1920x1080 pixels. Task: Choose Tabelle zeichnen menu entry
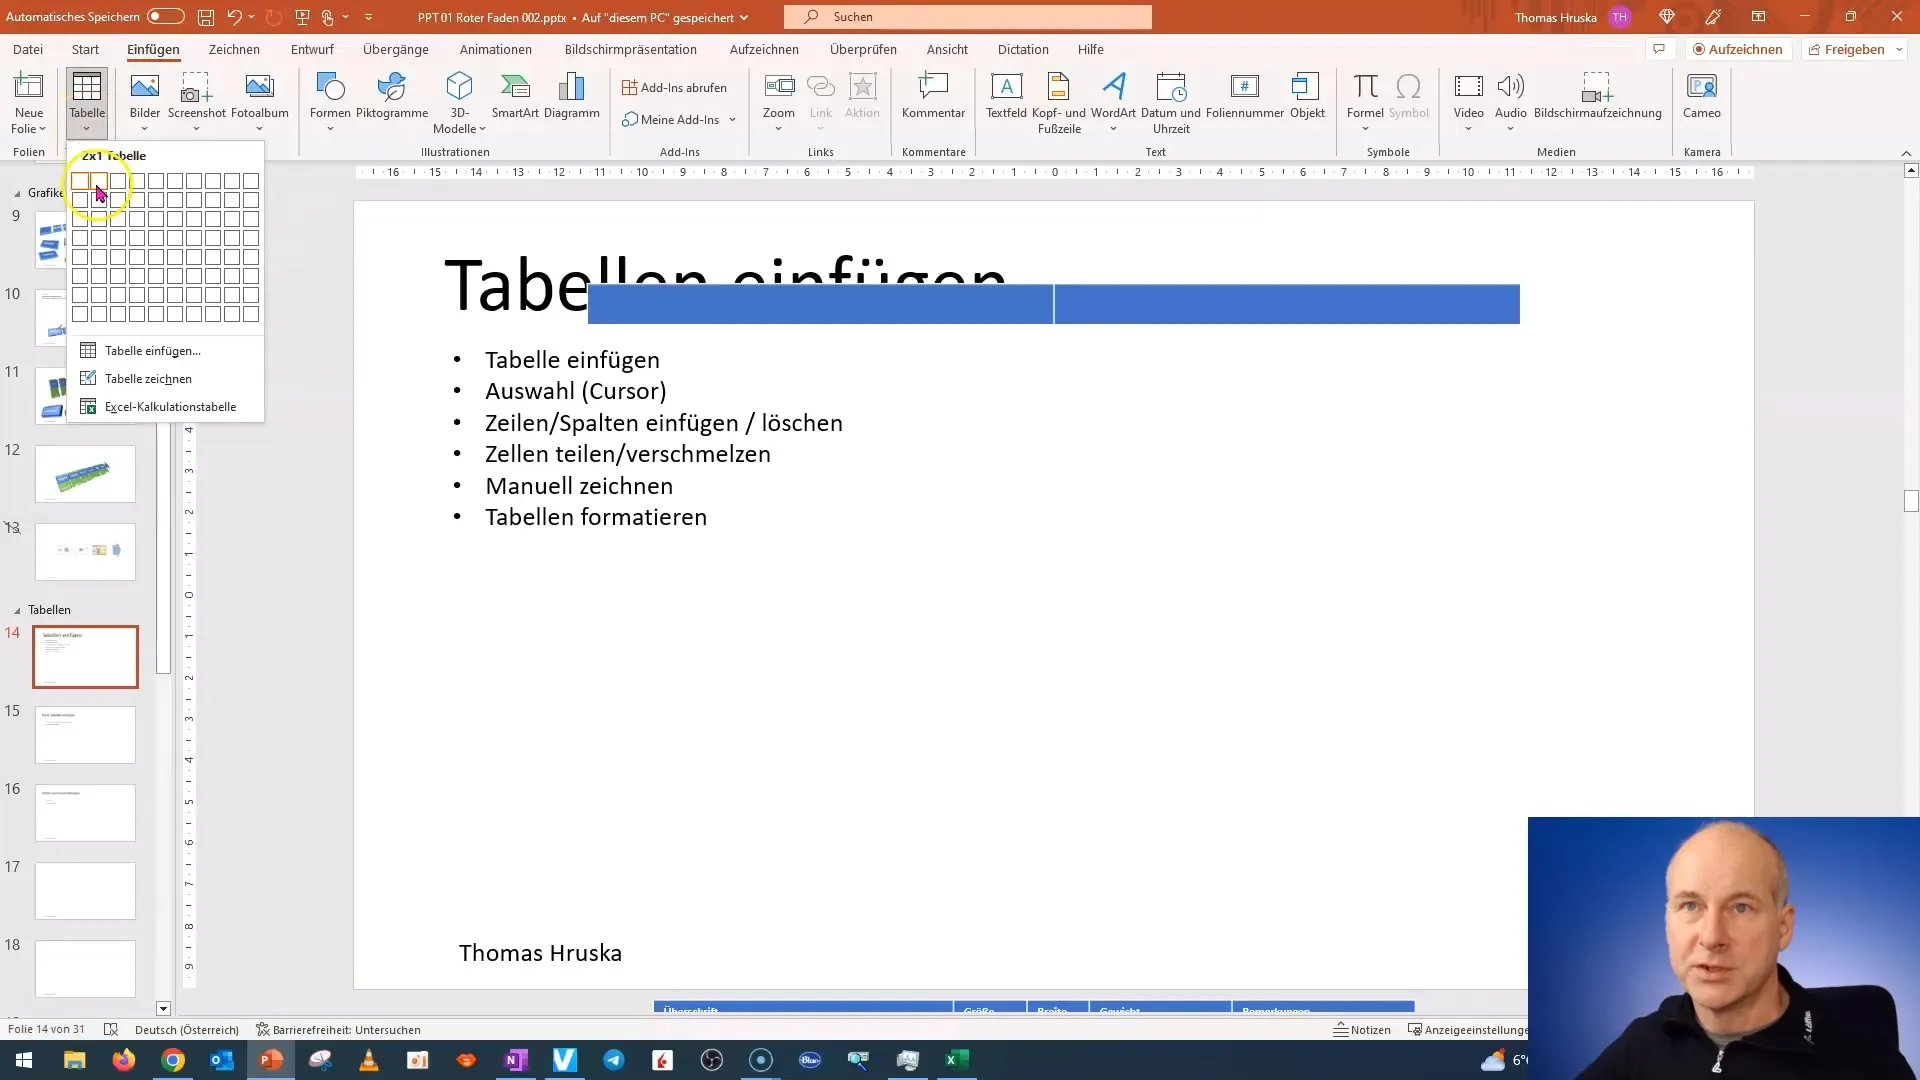pyautogui.click(x=165, y=379)
